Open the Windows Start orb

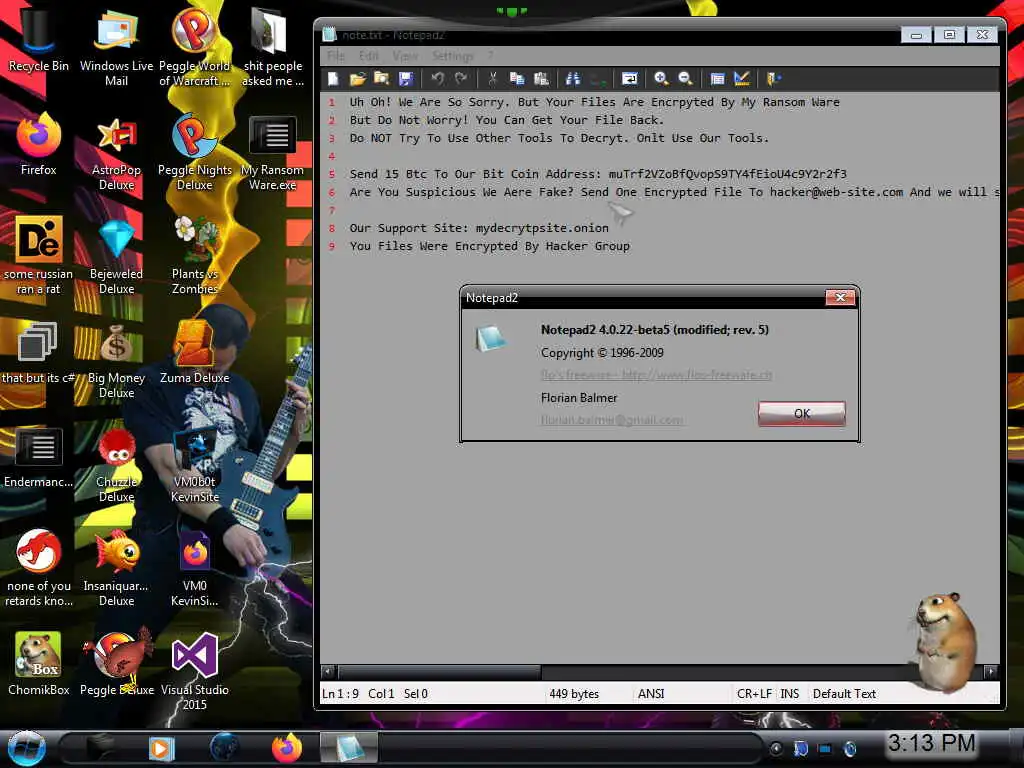point(26,748)
